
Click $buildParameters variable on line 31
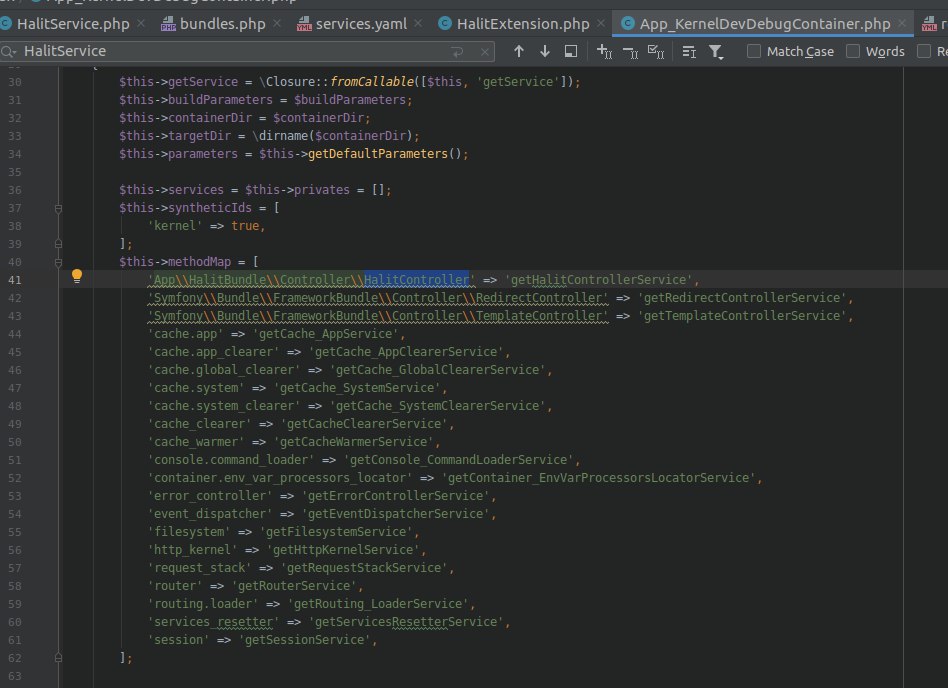pos(350,100)
